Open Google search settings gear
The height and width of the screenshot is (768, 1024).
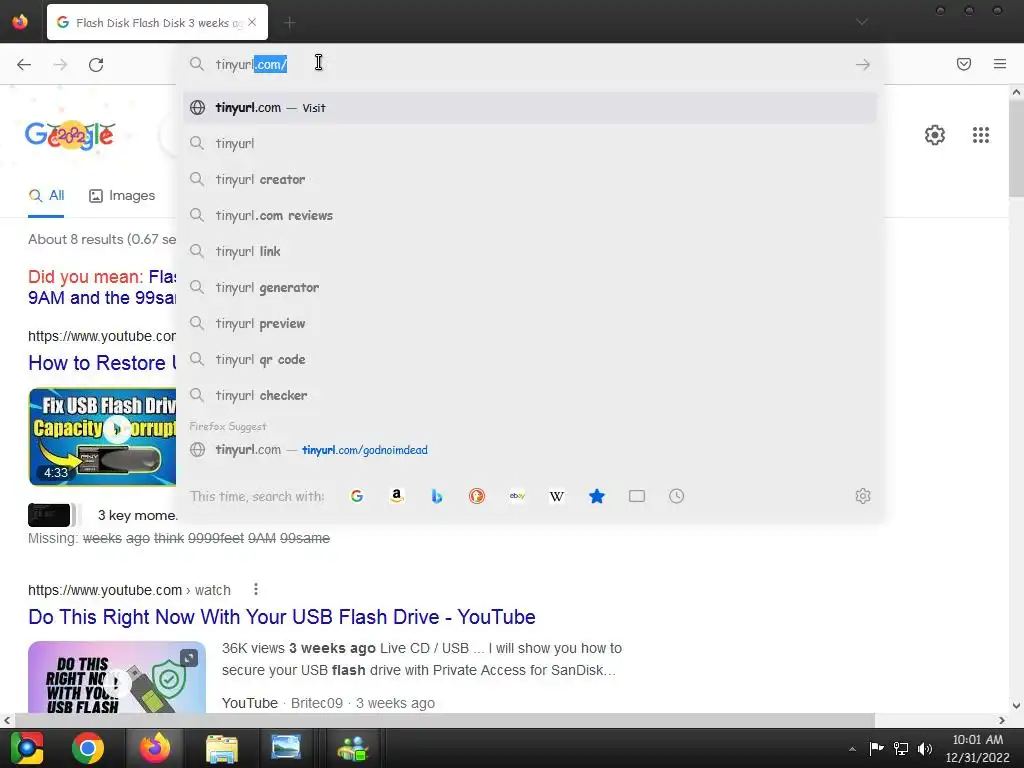pos(935,135)
